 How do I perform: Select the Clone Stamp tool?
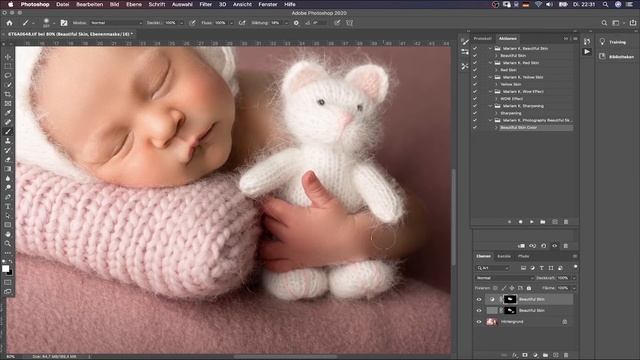[x=8, y=141]
